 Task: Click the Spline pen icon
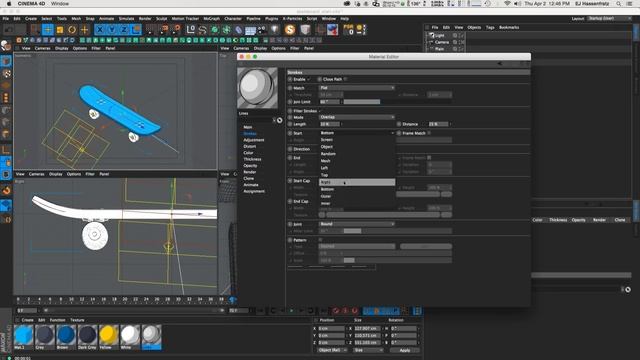(x=202, y=30)
